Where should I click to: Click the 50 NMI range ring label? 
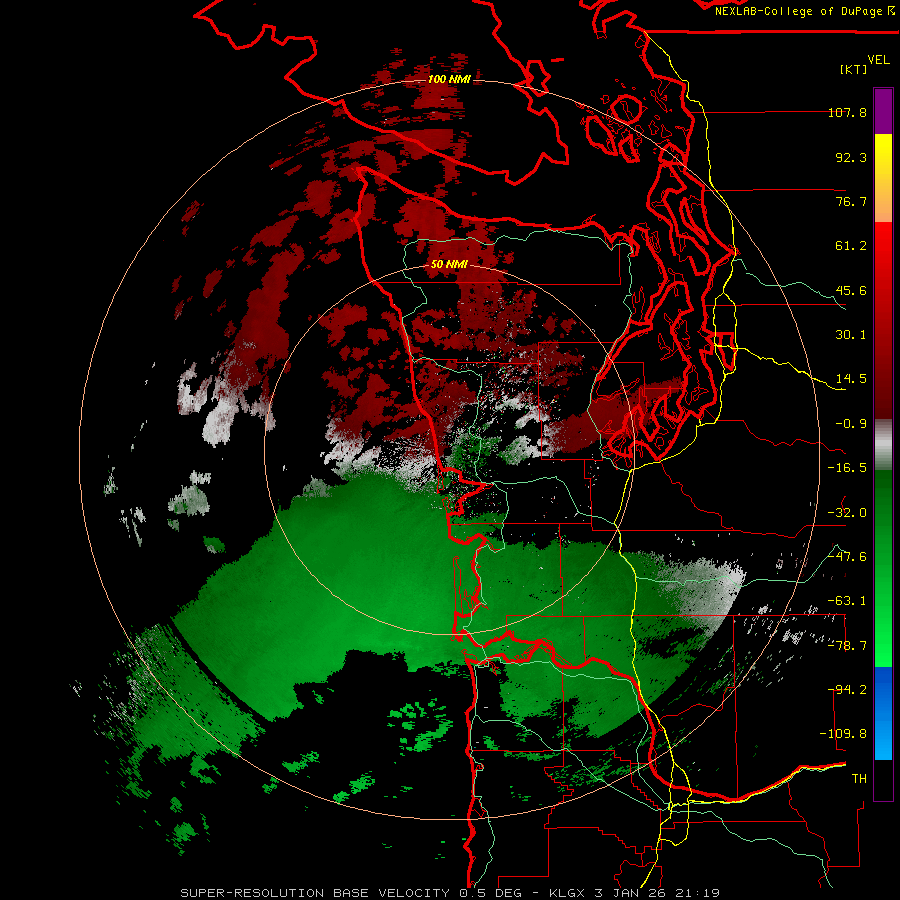click(449, 264)
